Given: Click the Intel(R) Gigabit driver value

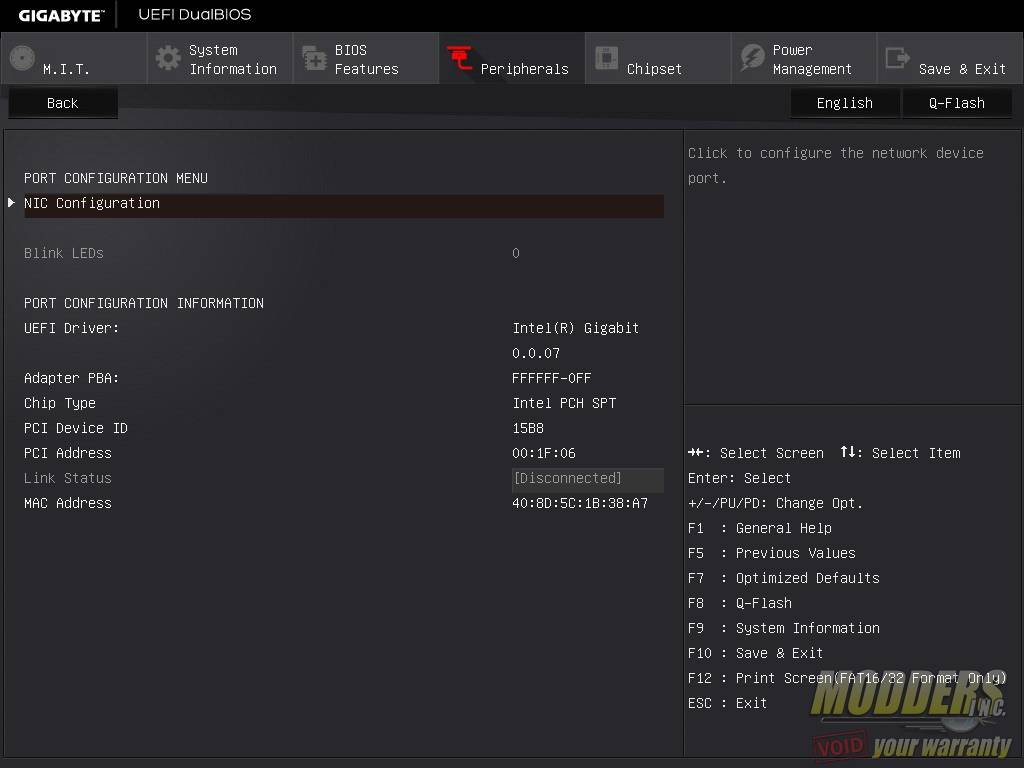Looking at the screenshot, I should (575, 328).
